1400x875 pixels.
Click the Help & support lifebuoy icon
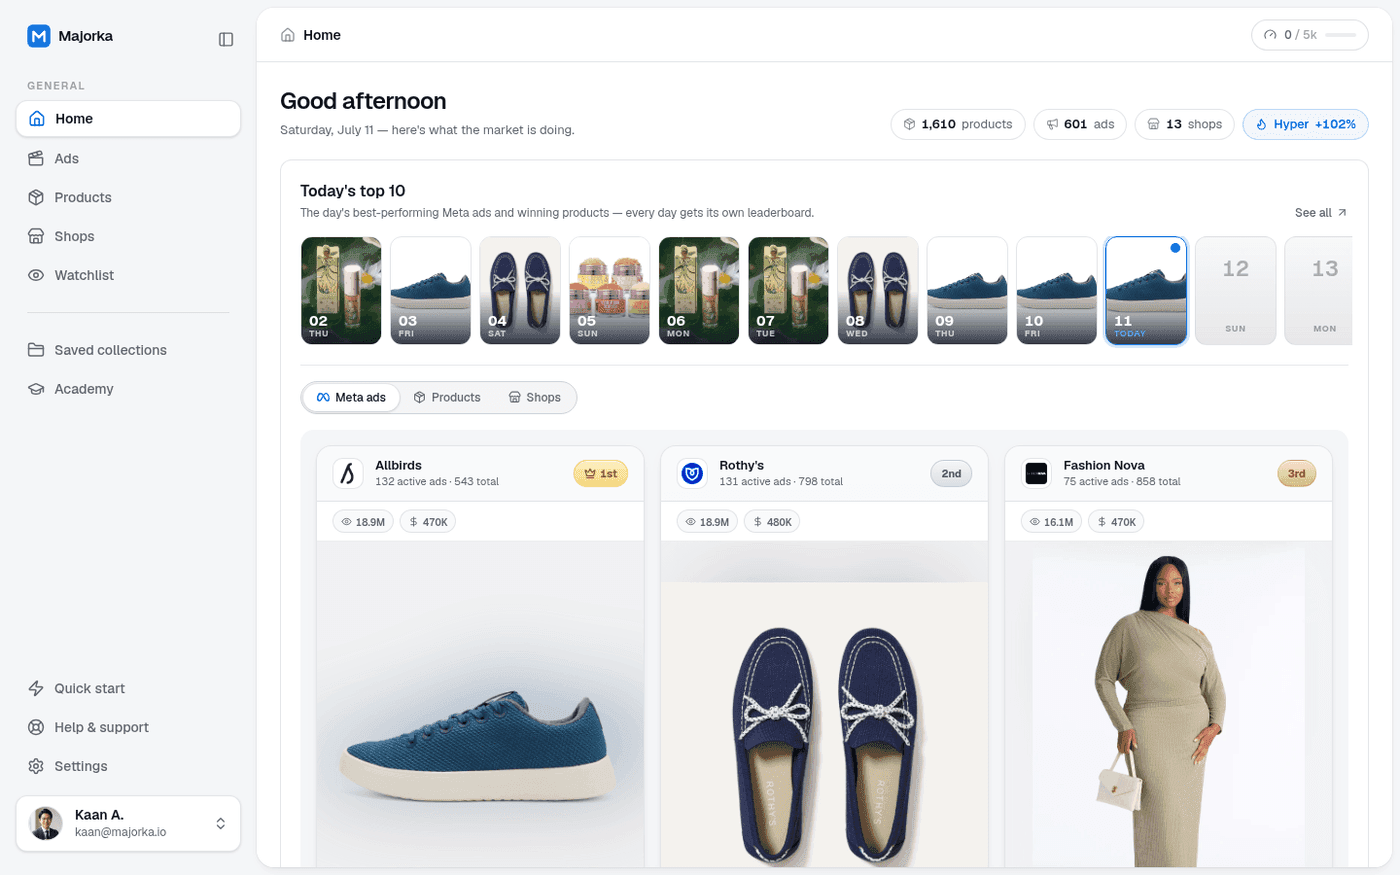click(36, 727)
